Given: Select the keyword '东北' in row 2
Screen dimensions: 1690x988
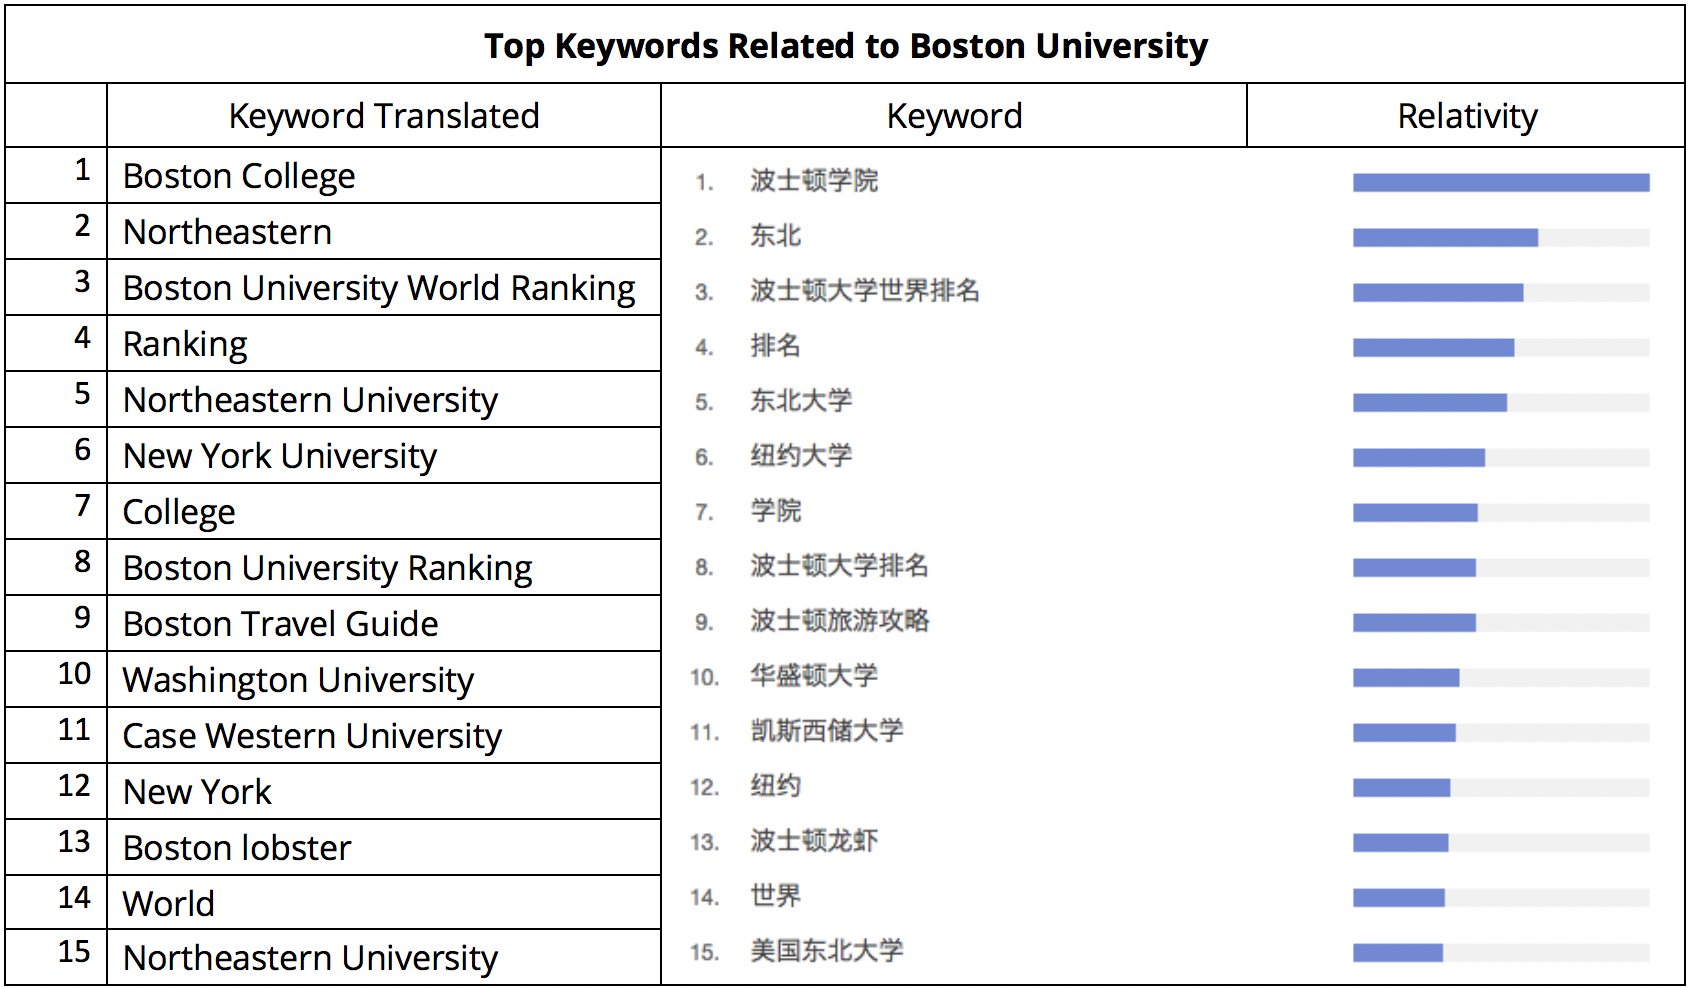Looking at the screenshot, I should click(x=776, y=236).
